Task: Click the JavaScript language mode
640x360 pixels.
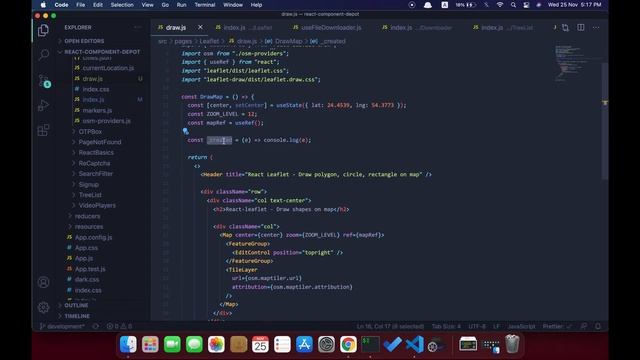Action: [521, 326]
